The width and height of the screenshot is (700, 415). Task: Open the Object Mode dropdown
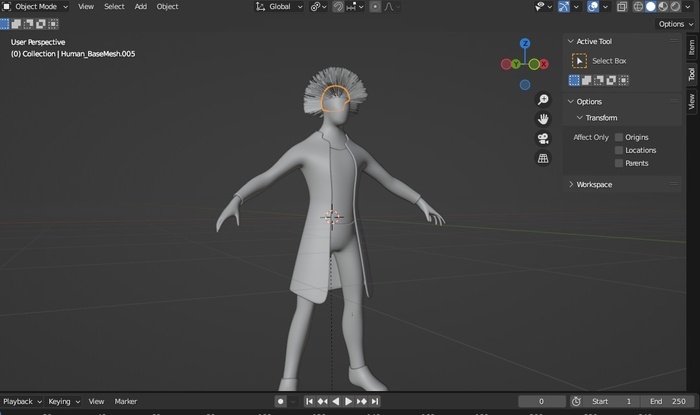point(36,6)
